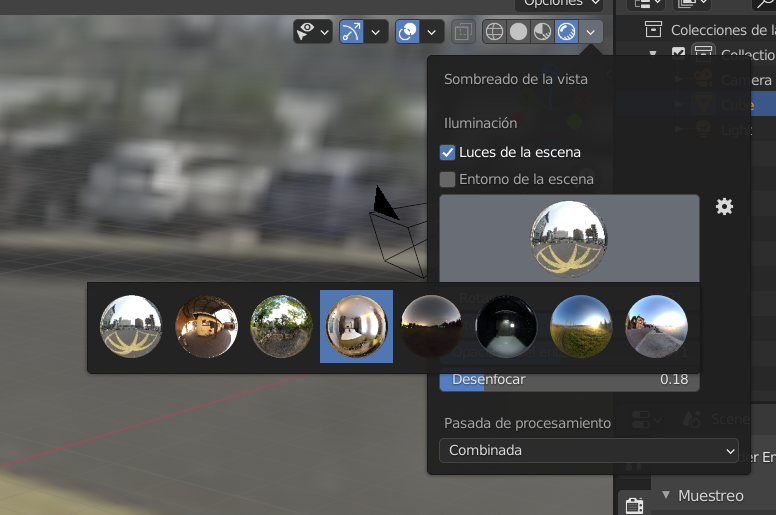Screen dimensions: 776x515
Task: Select the highlighted interior HDRI thumbnail
Action: pos(356,327)
